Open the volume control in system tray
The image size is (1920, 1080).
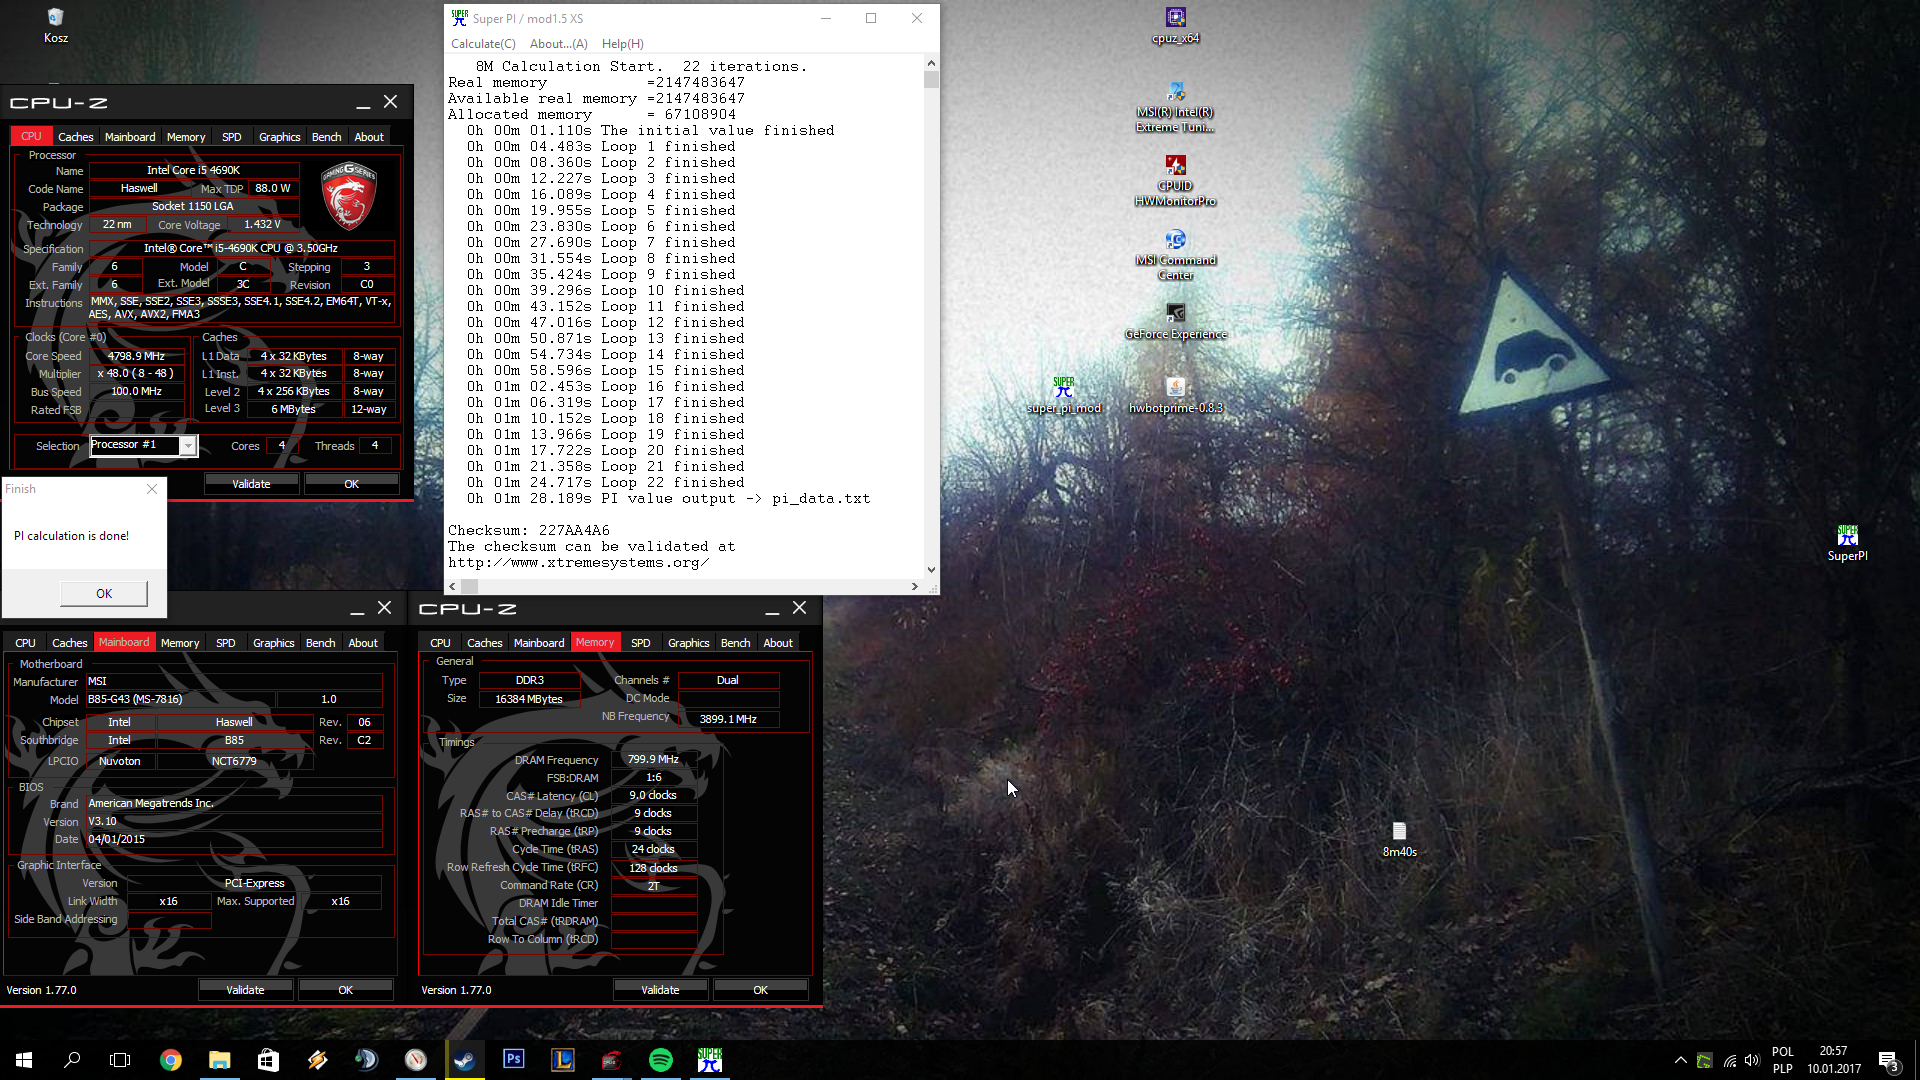tap(1752, 1060)
